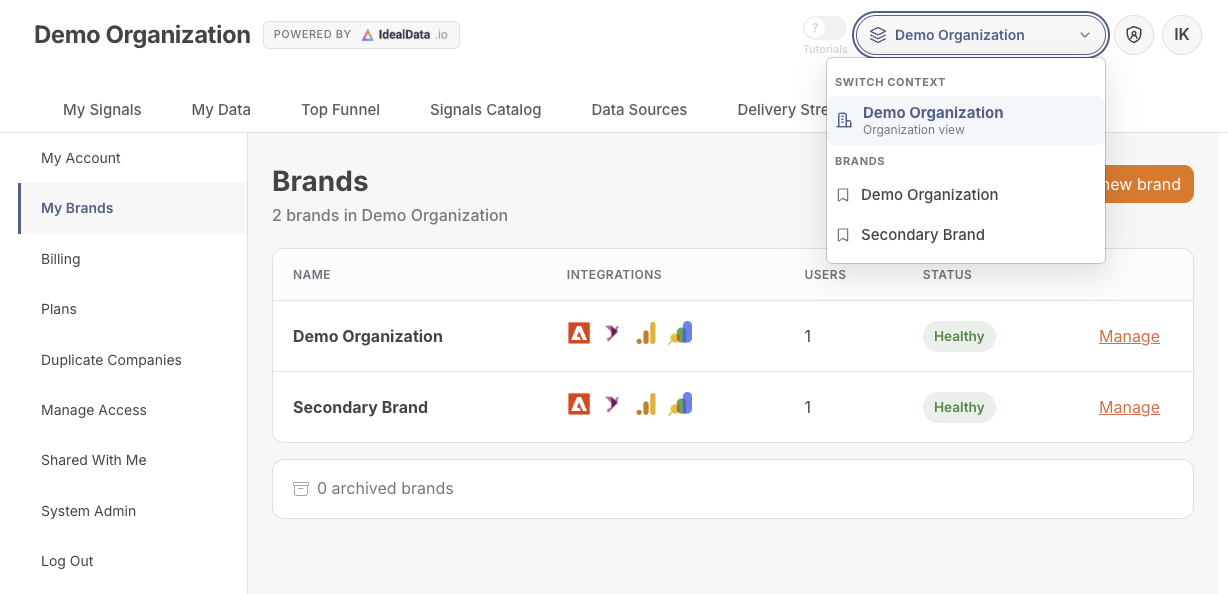
Task: Choose Demo Organization under the Brands list
Action: point(966,195)
